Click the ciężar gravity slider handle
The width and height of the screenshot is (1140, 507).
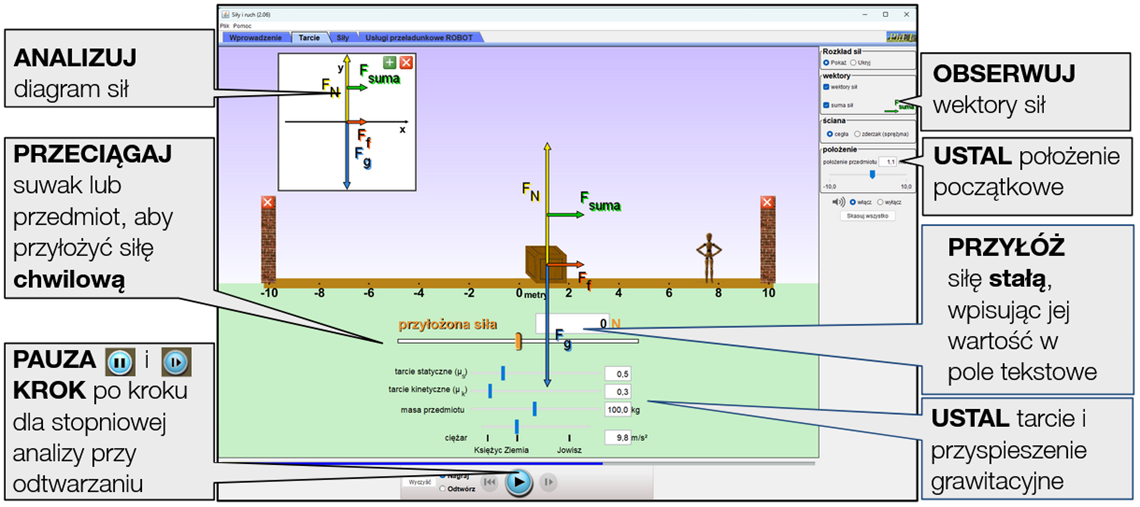(x=517, y=426)
